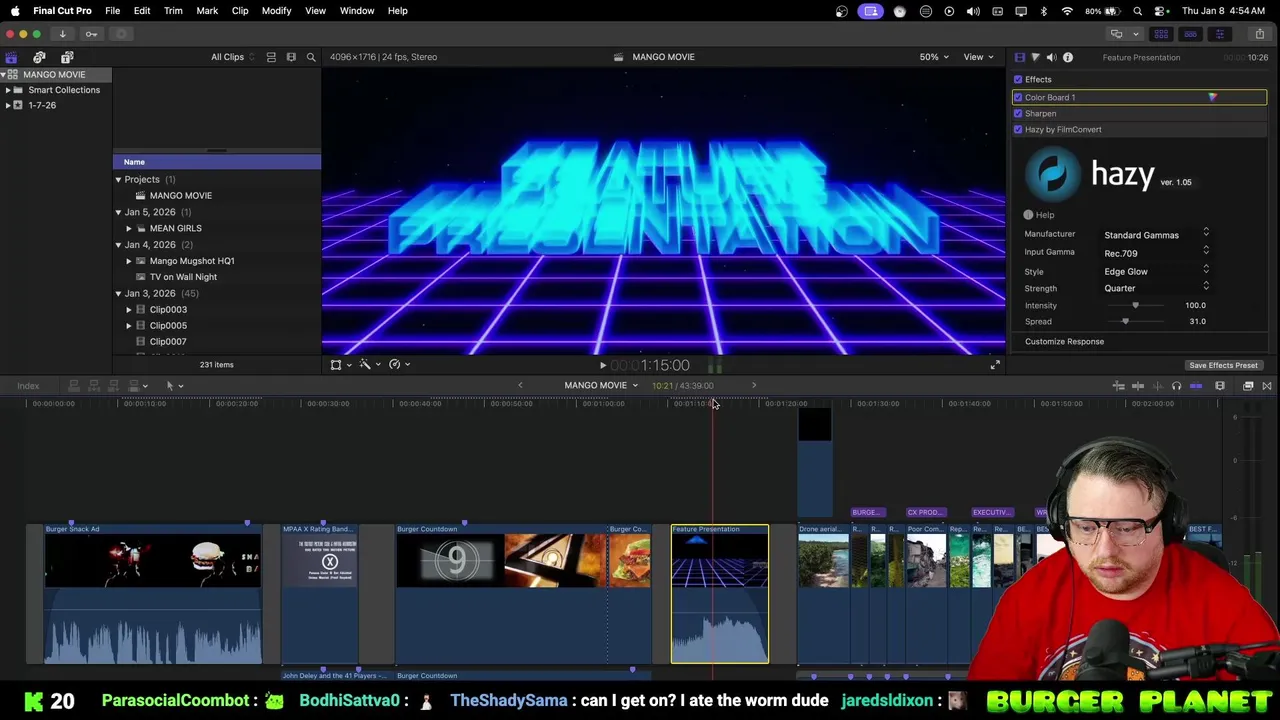Uncheck the Color Board 1 effect
Screen dimensions: 1280x720
1018,97
